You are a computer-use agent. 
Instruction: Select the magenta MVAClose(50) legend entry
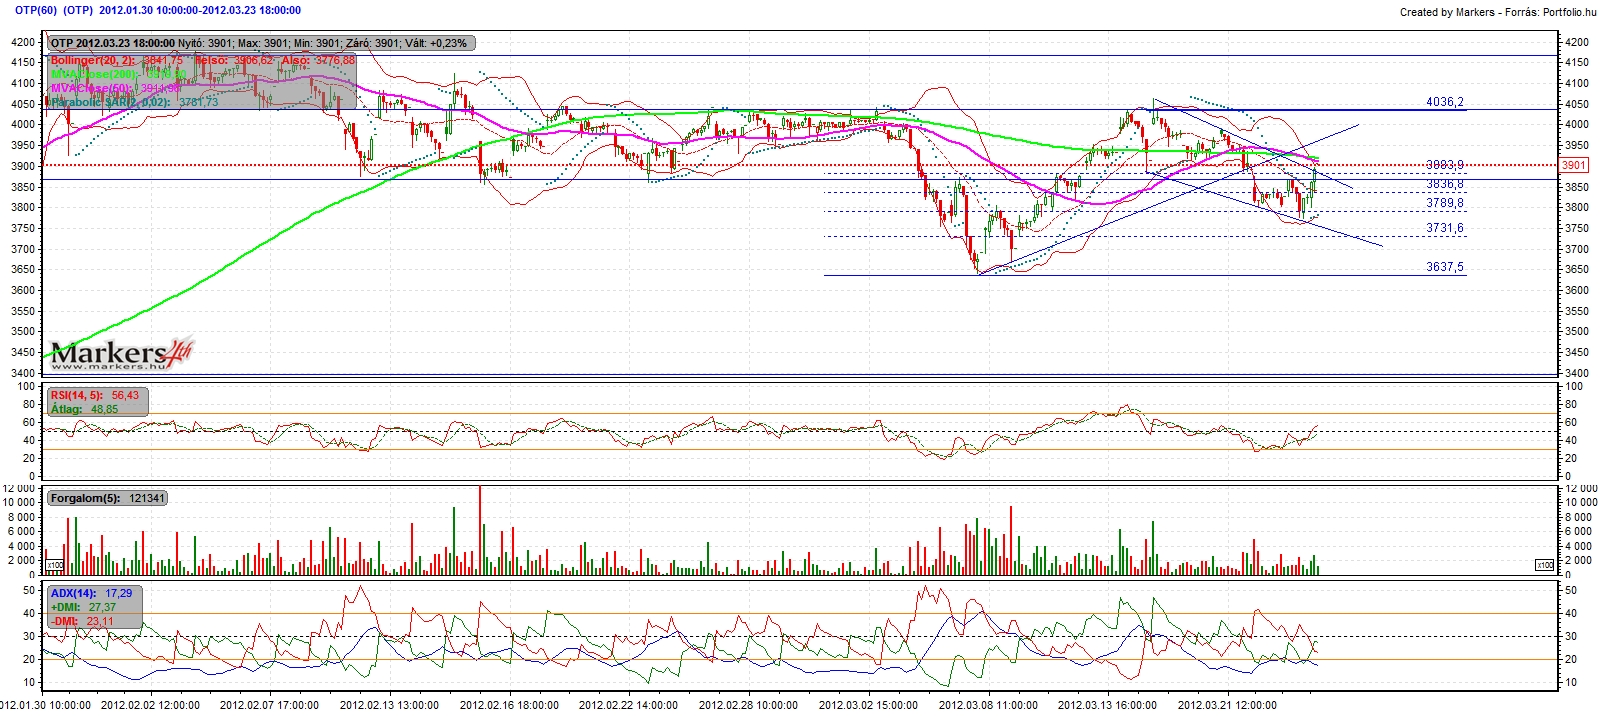click(115, 88)
